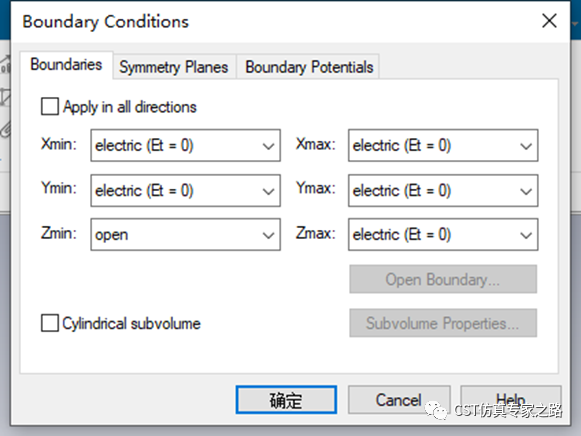Viewport: 581px width, 436px height.
Task: Click the Open Boundary... button
Action: [443, 279]
